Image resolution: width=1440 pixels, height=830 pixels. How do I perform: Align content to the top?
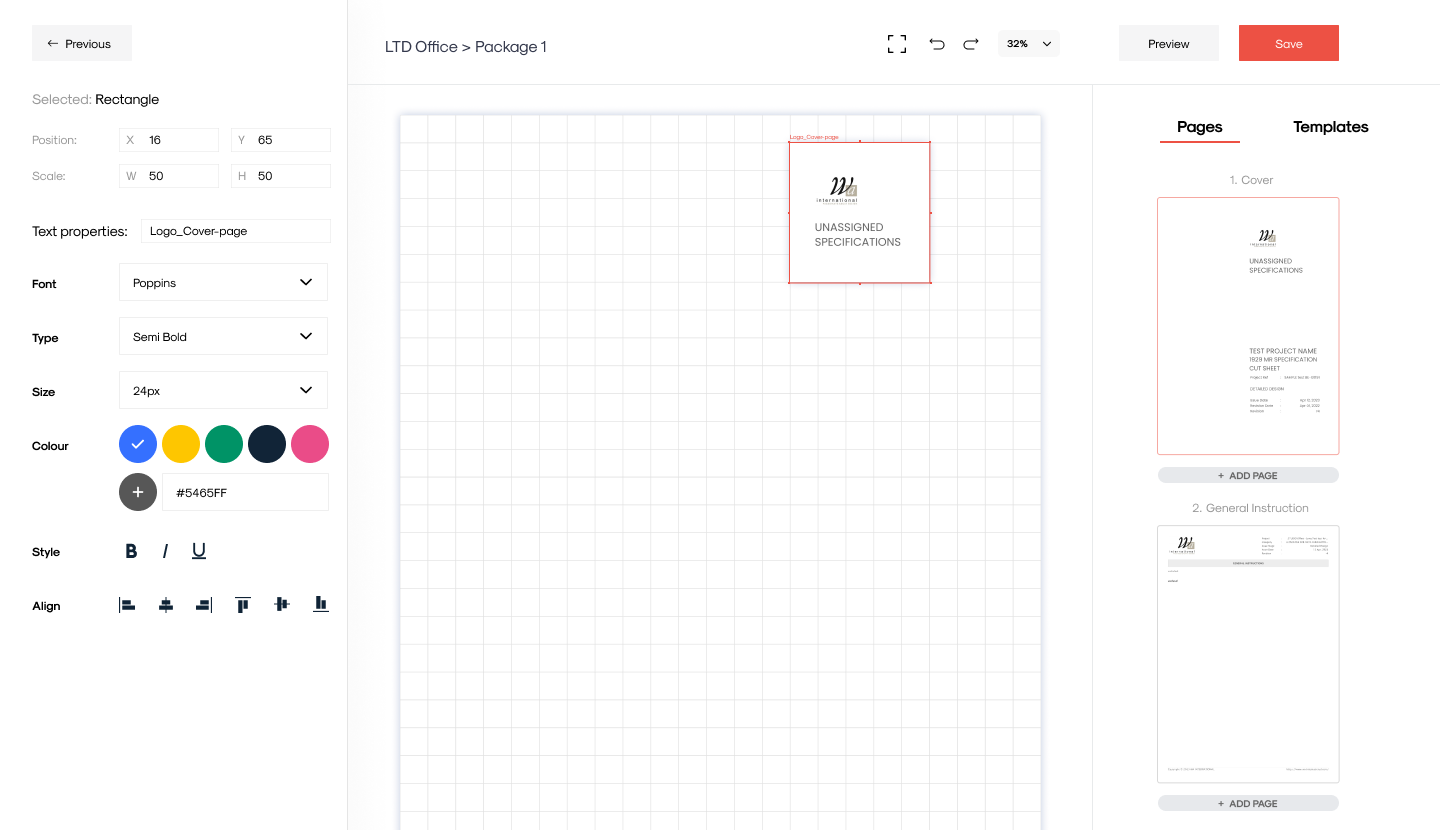pyautogui.click(x=242, y=604)
